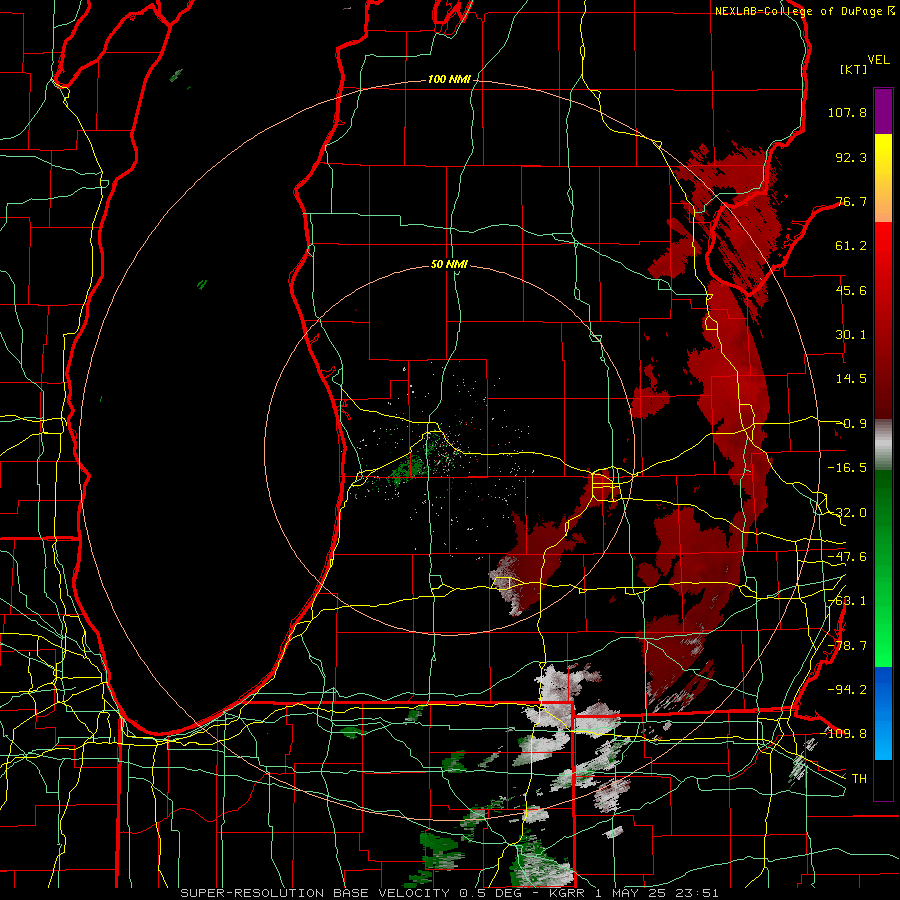Image resolution: width=900 pixels, height=900 pixels.
Task: Click the -78.7 legend value
Action: point(847,646)
